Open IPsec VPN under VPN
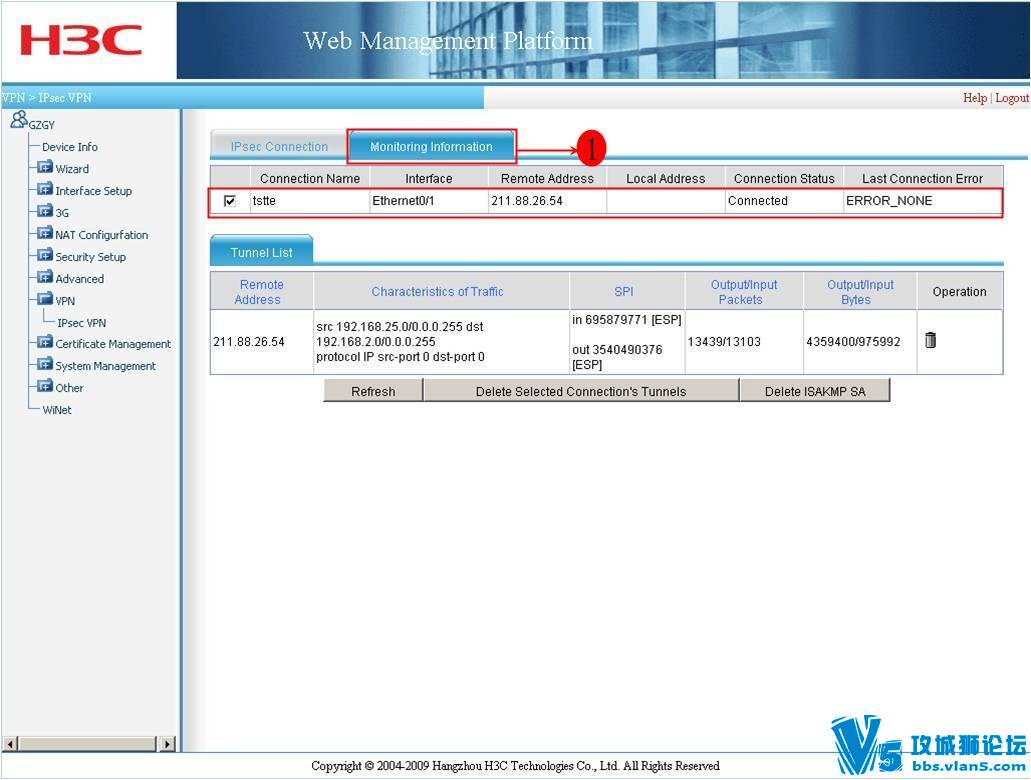 tap(82, 323)
